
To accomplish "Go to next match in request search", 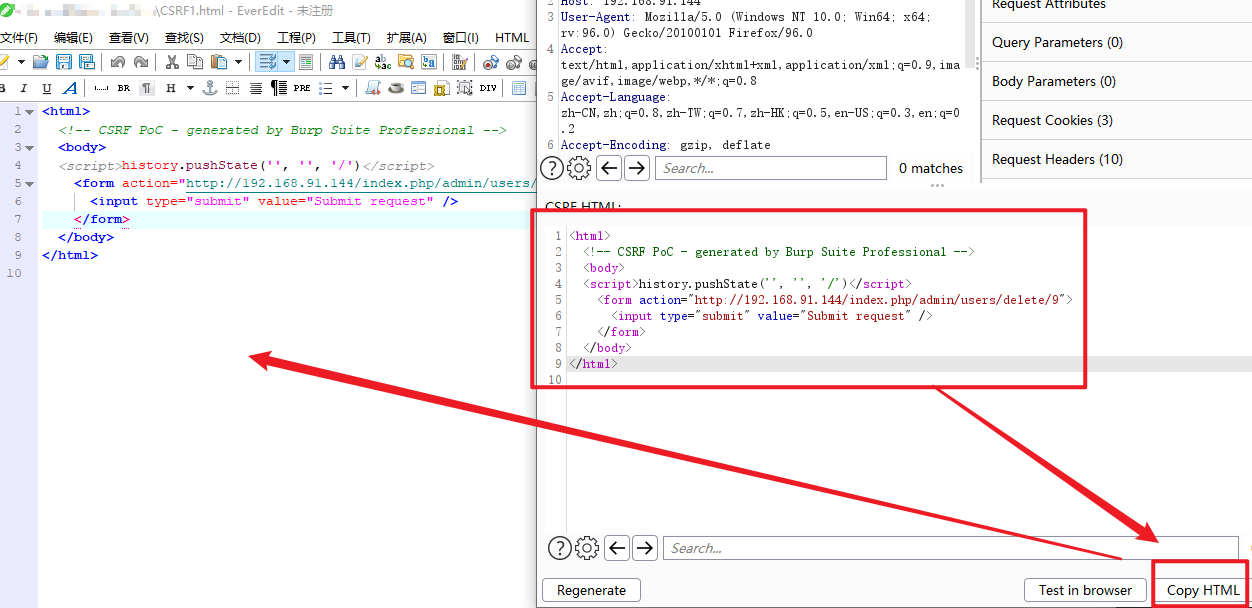I will (x=637, y=168).
